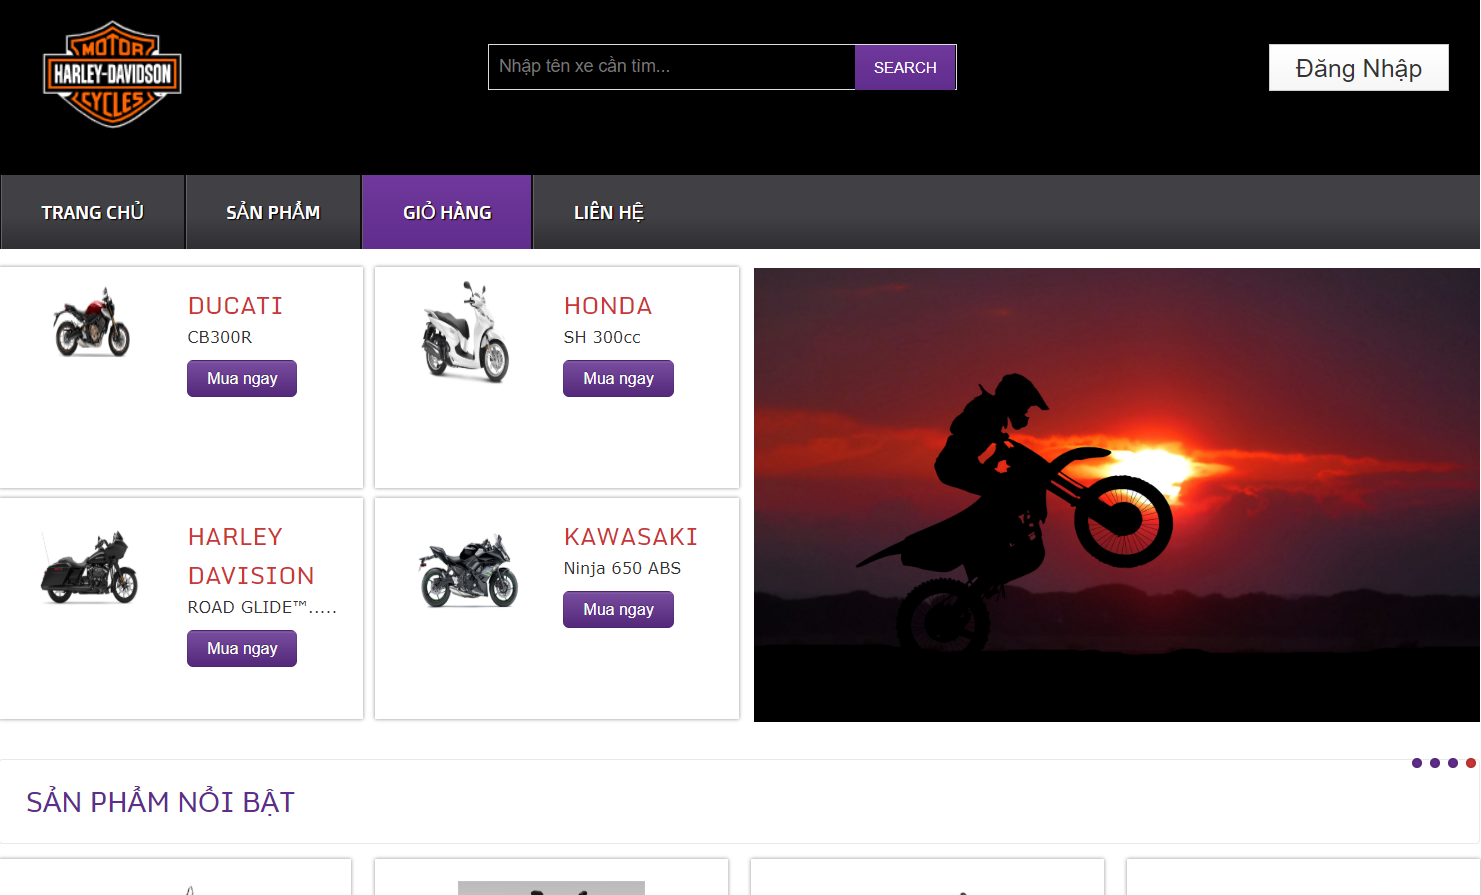Click the search field for bike names
The image size is (1481, 895).
tap(672, 67)
